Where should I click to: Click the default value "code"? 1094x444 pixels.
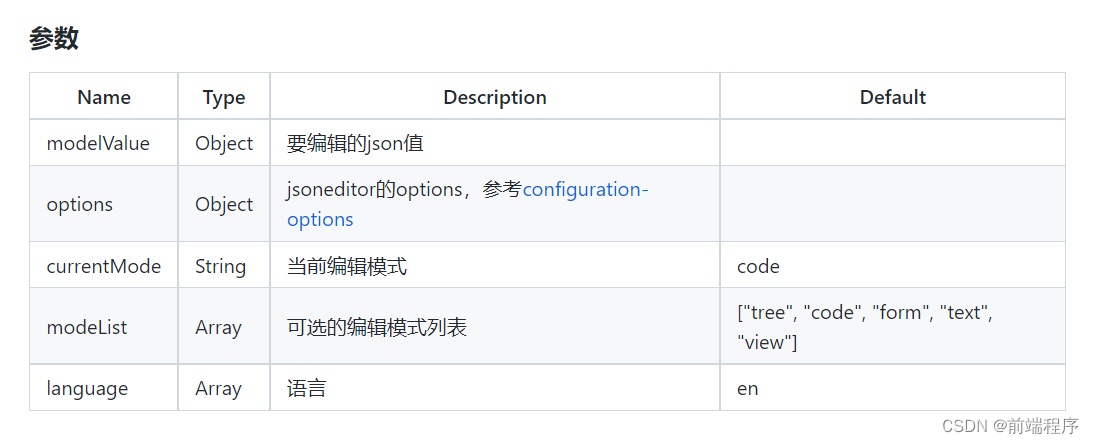[758, 266]
